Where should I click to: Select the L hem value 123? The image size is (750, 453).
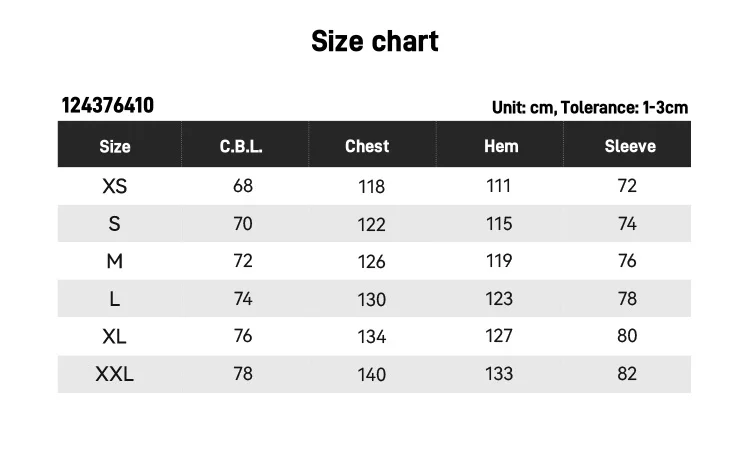pos(499,299)
